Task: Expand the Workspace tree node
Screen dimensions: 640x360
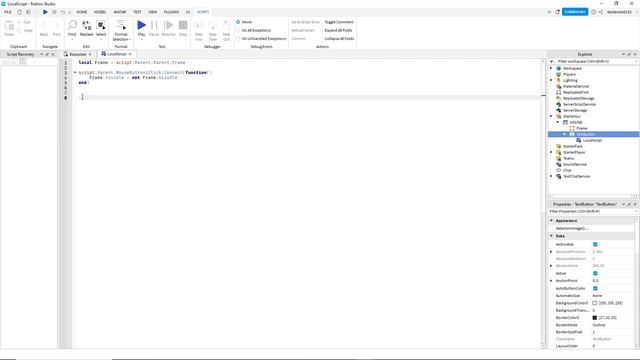Action: [x=551, y=69]
